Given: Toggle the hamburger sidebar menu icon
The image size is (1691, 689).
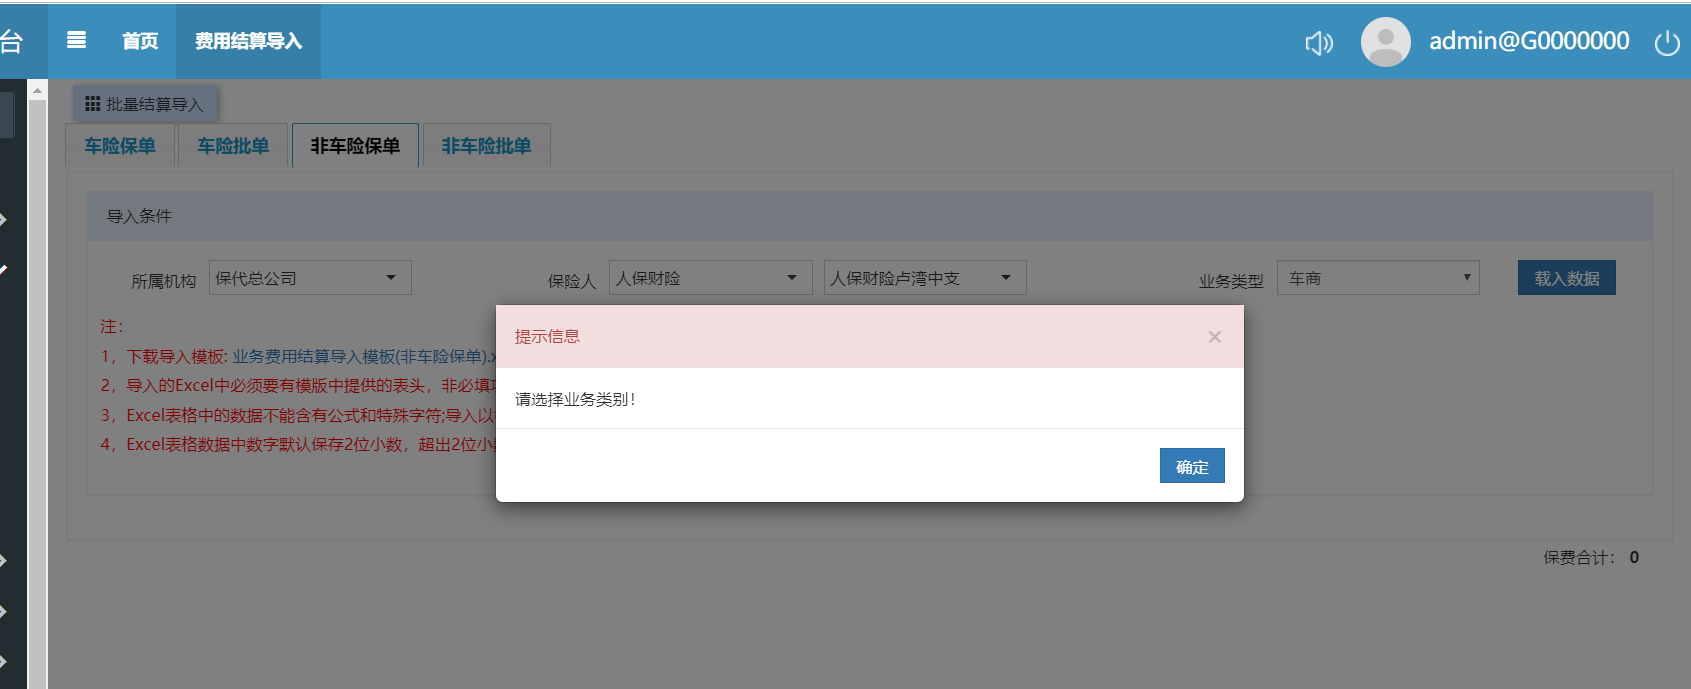Looking at the screenshot, I should [76, 40].
